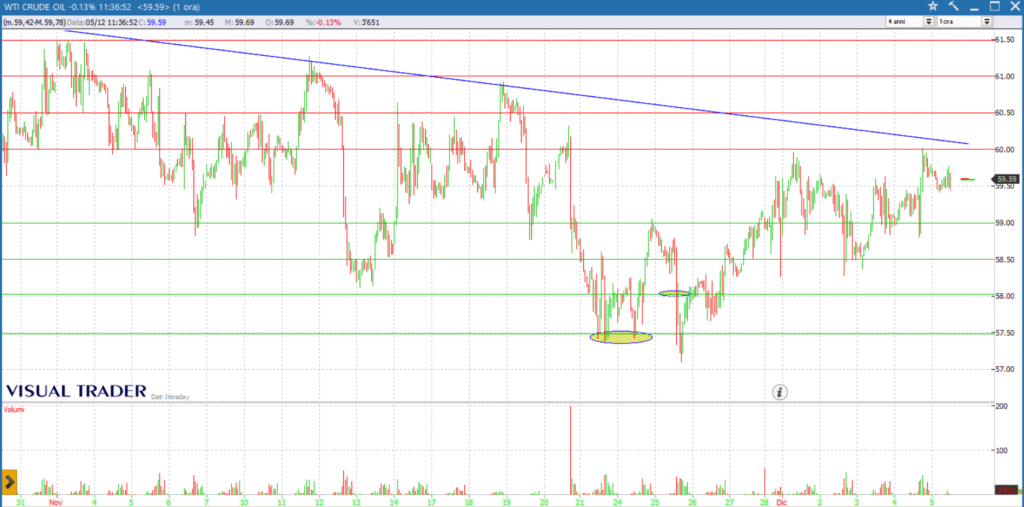Open the hammer tools icon in title bar
Viewport: 1024px width, 507px height.
point(953,6)
